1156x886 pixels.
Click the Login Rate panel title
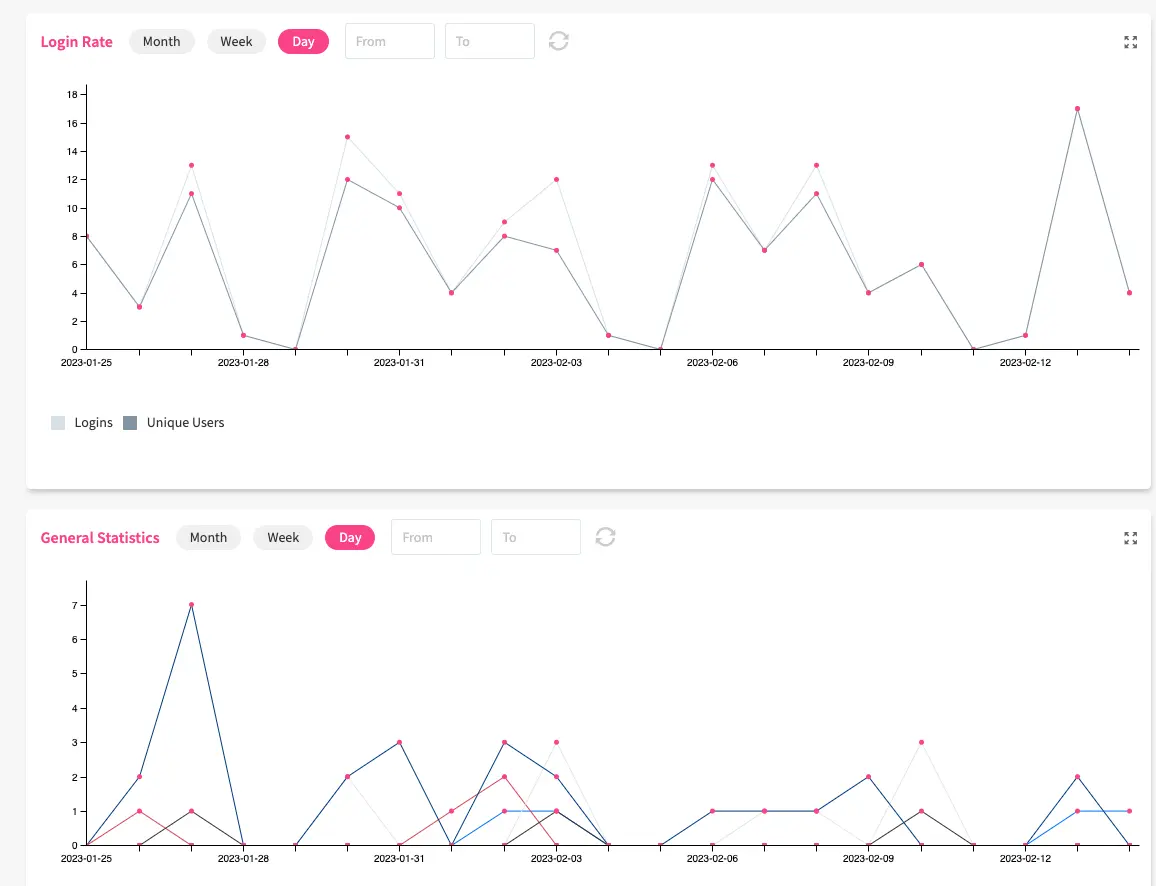tap(77, 41)
